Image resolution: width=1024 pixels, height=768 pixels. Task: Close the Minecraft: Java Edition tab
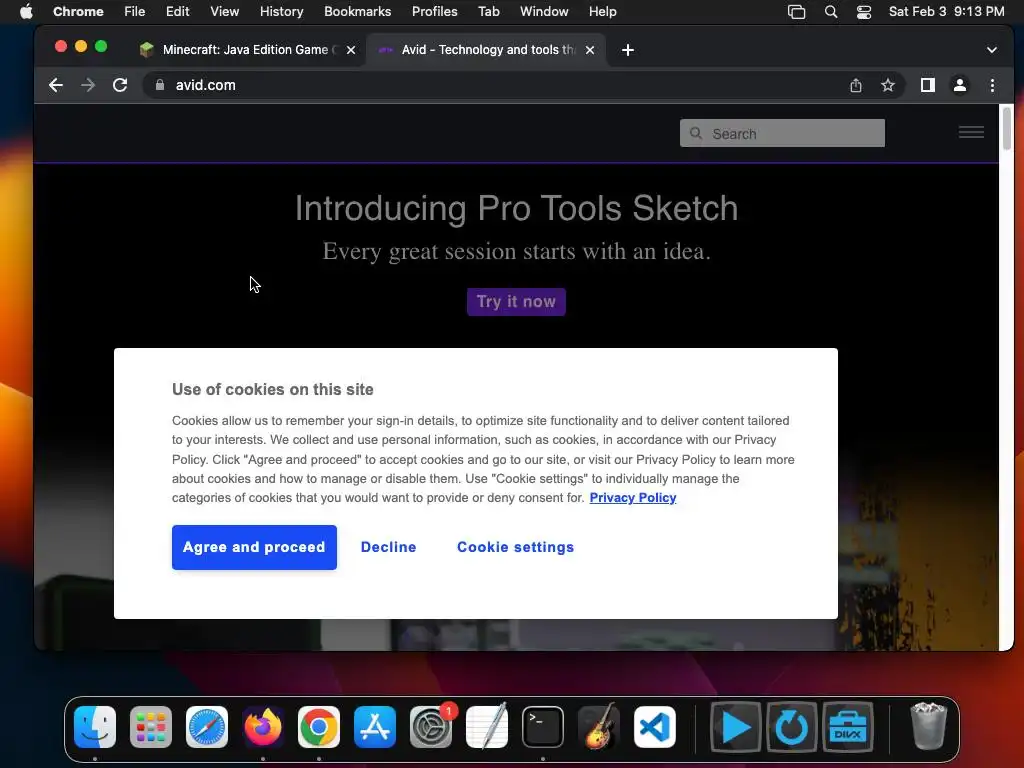[351, 50]
